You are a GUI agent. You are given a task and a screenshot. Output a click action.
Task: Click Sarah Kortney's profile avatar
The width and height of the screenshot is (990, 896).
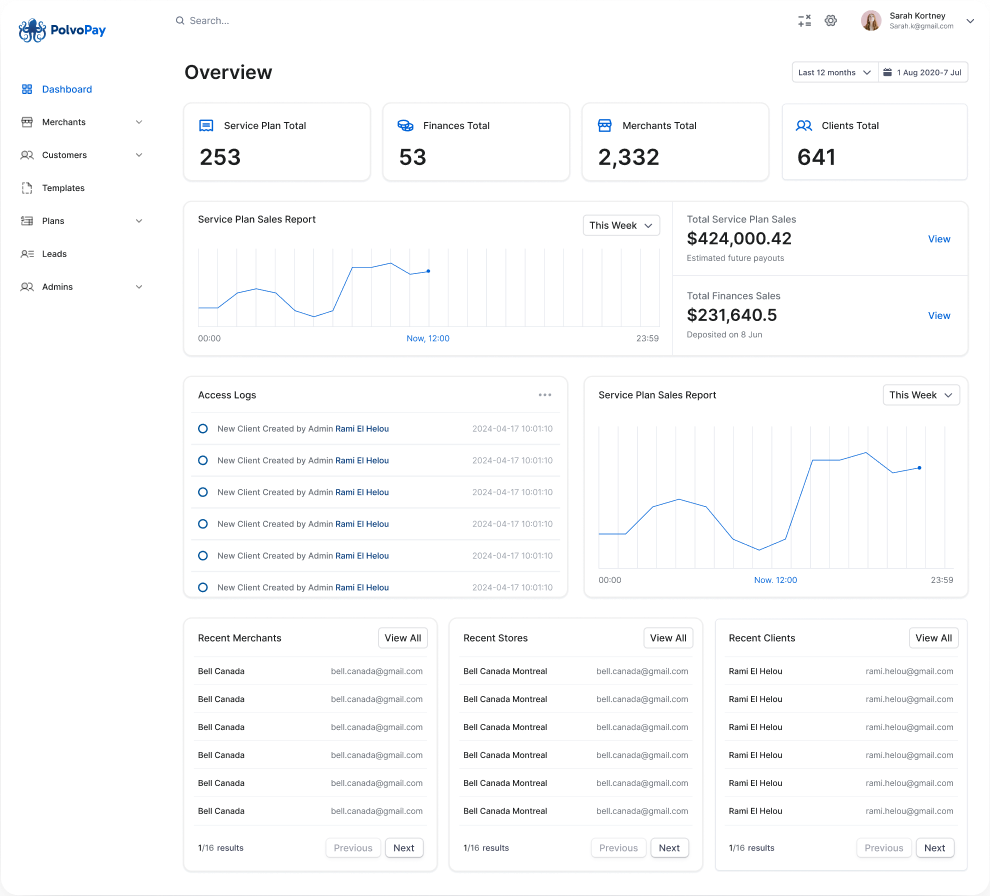[x=871, y=20]
